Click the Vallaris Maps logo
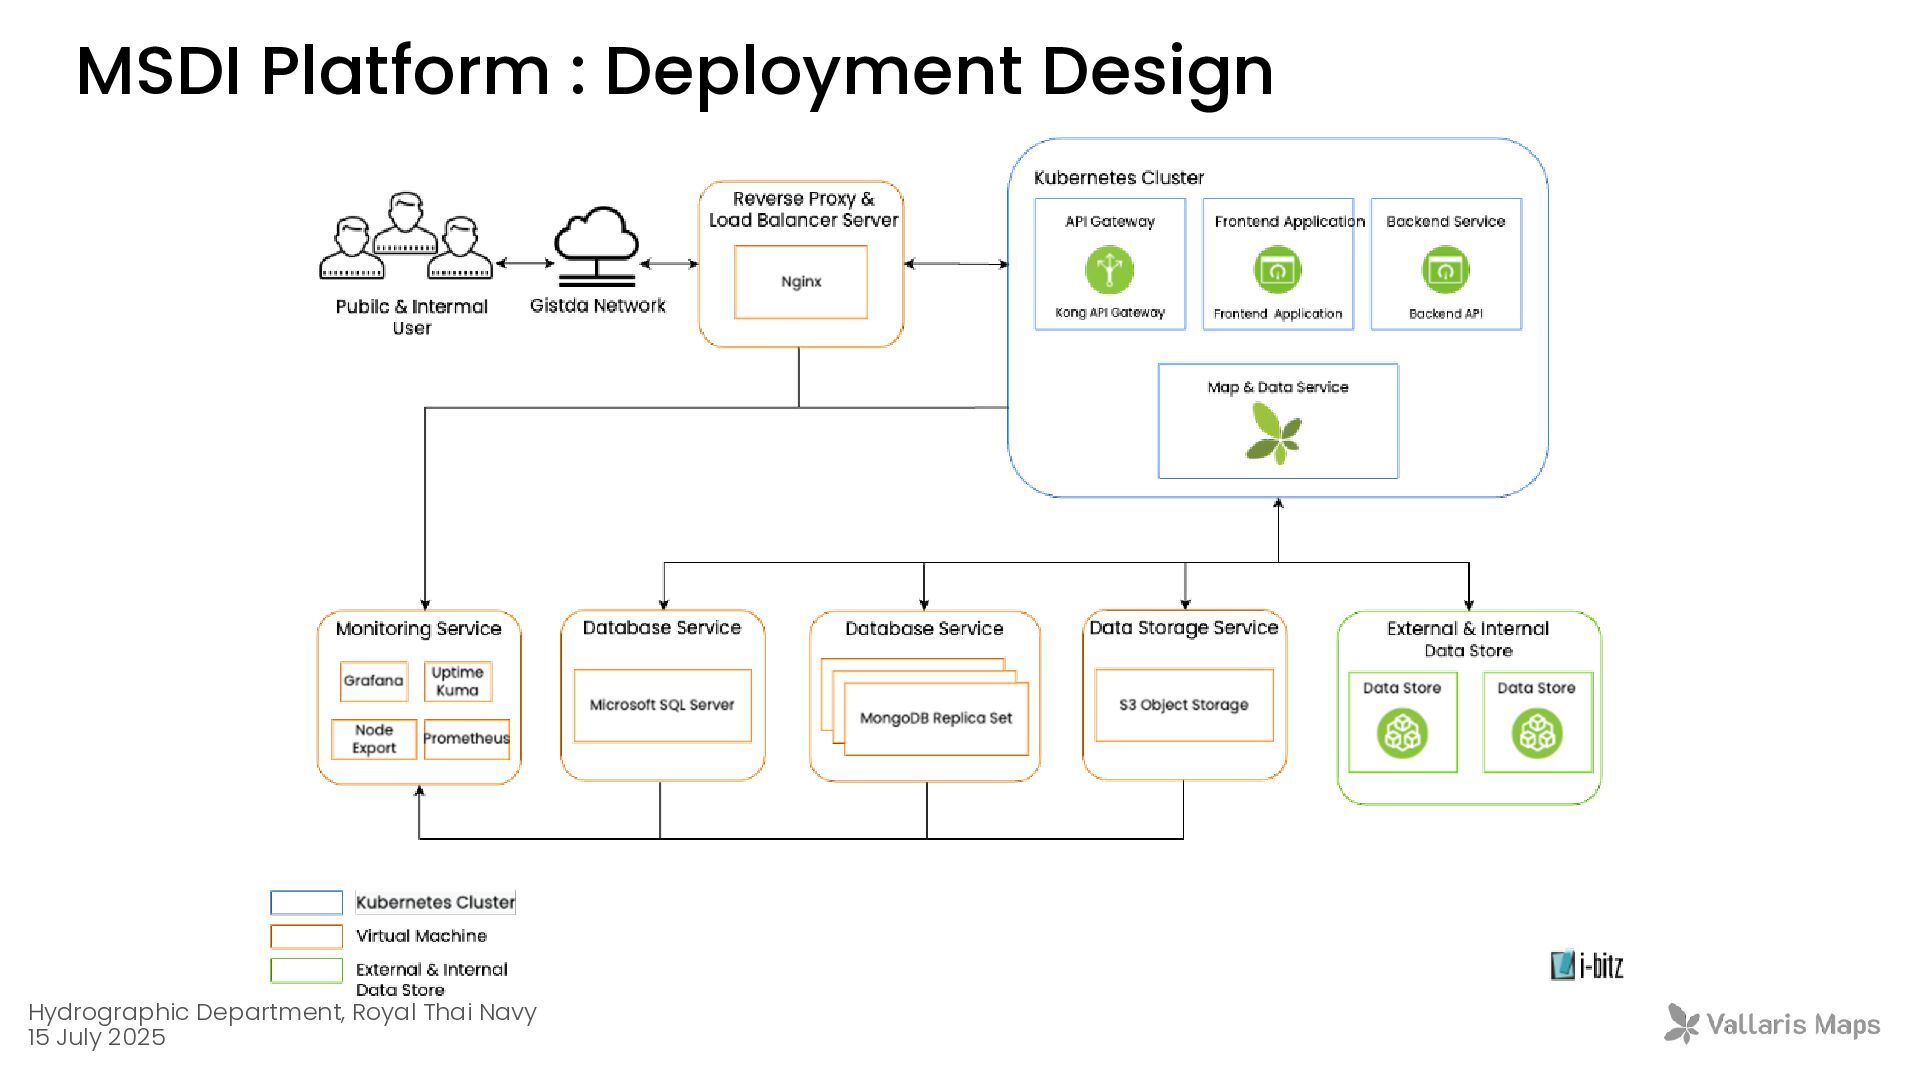This screenshot has width=1920, height=1080. 1772,1024
